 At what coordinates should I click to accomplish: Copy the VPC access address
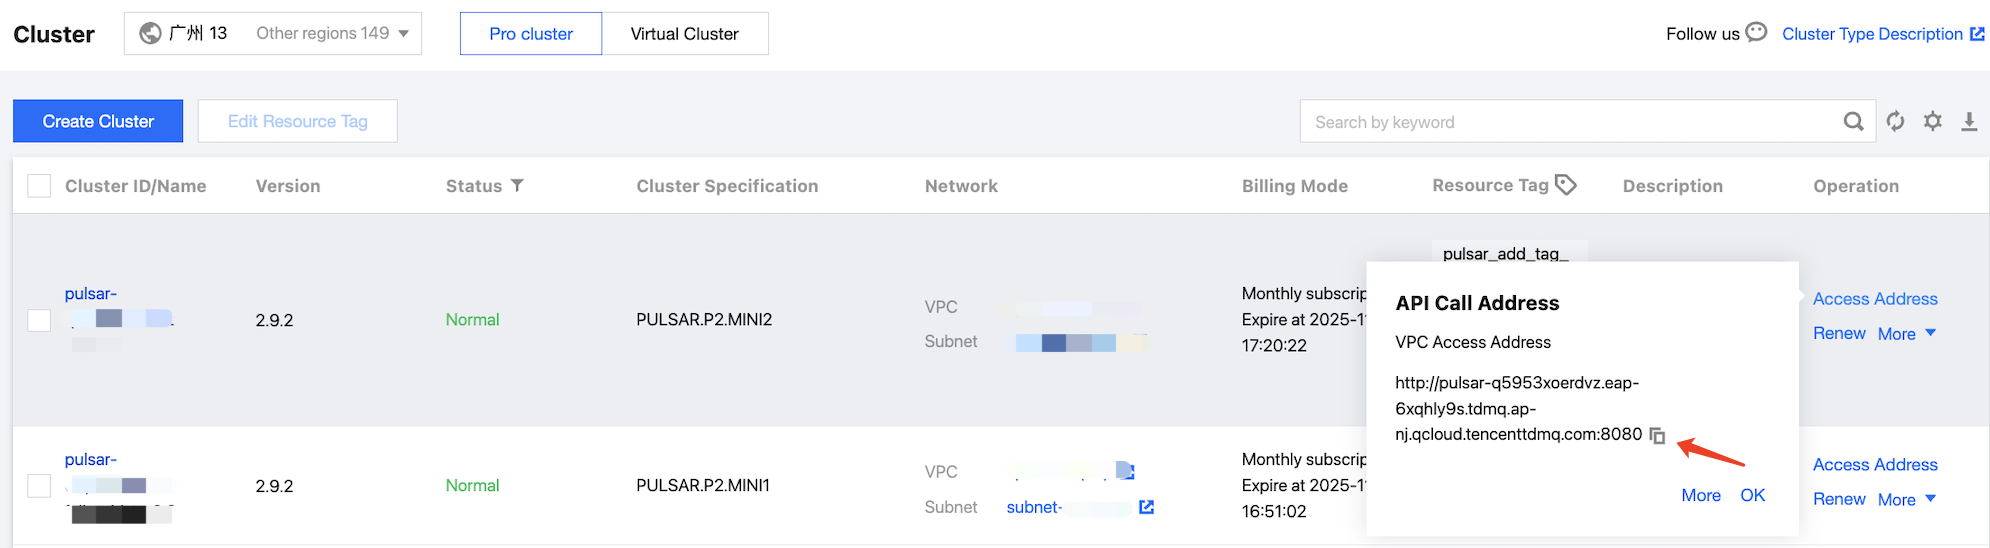1657,435
